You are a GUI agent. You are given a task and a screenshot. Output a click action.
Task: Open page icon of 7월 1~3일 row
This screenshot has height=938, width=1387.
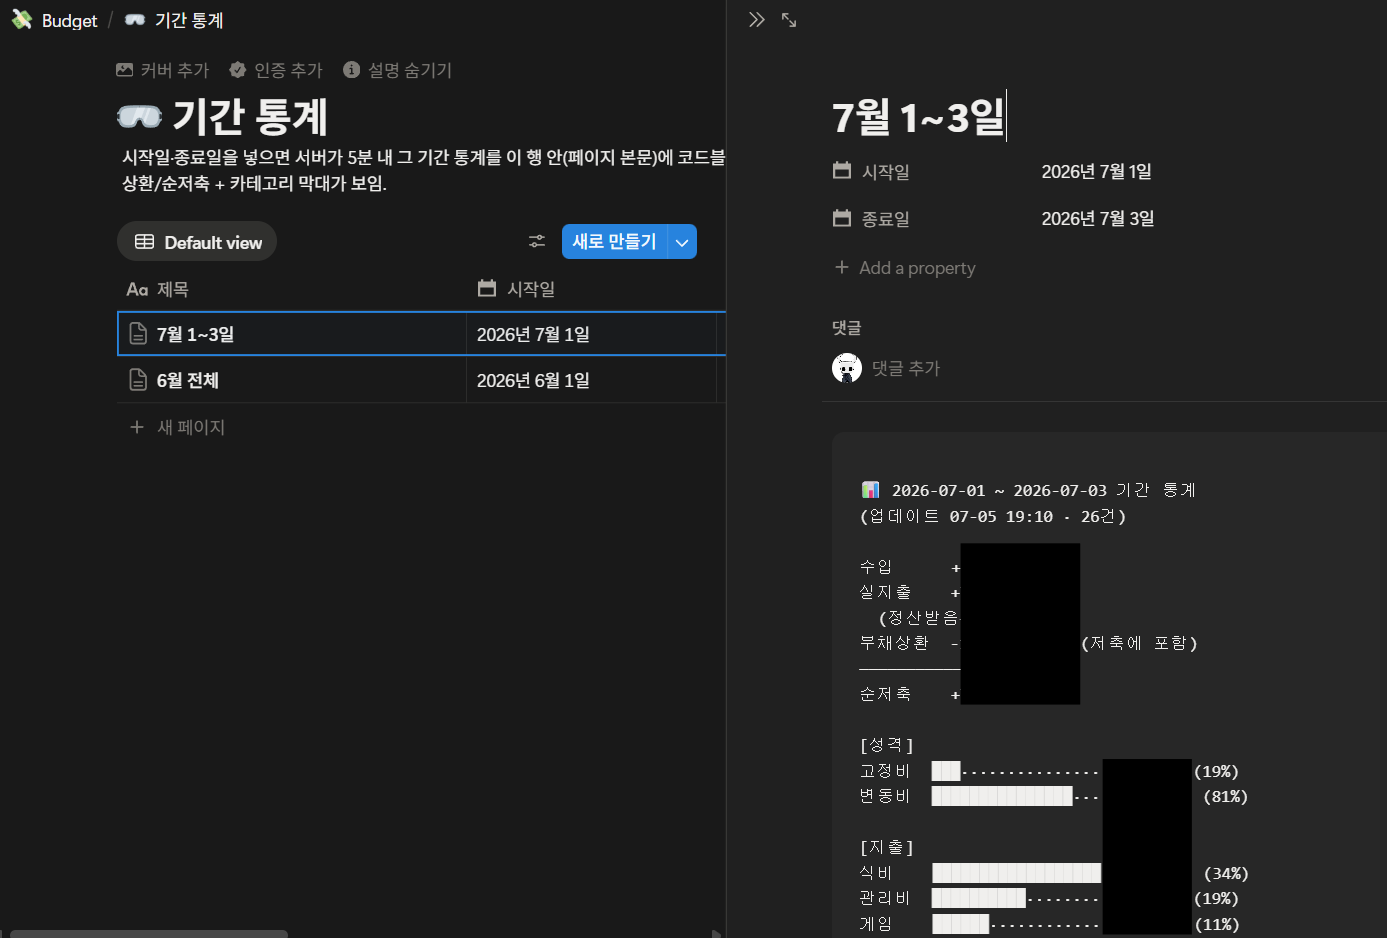point(139,334)
